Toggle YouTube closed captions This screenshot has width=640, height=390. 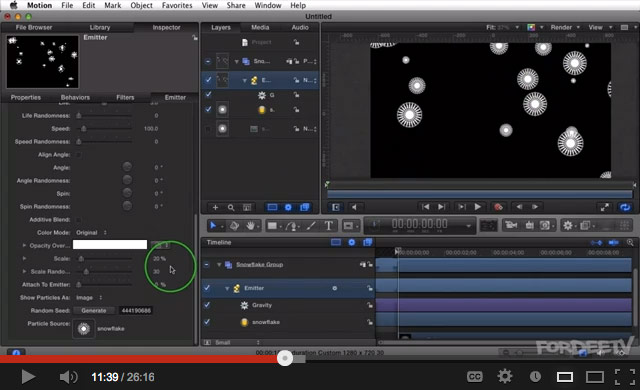pyautogui.click(x=475, y=377)
